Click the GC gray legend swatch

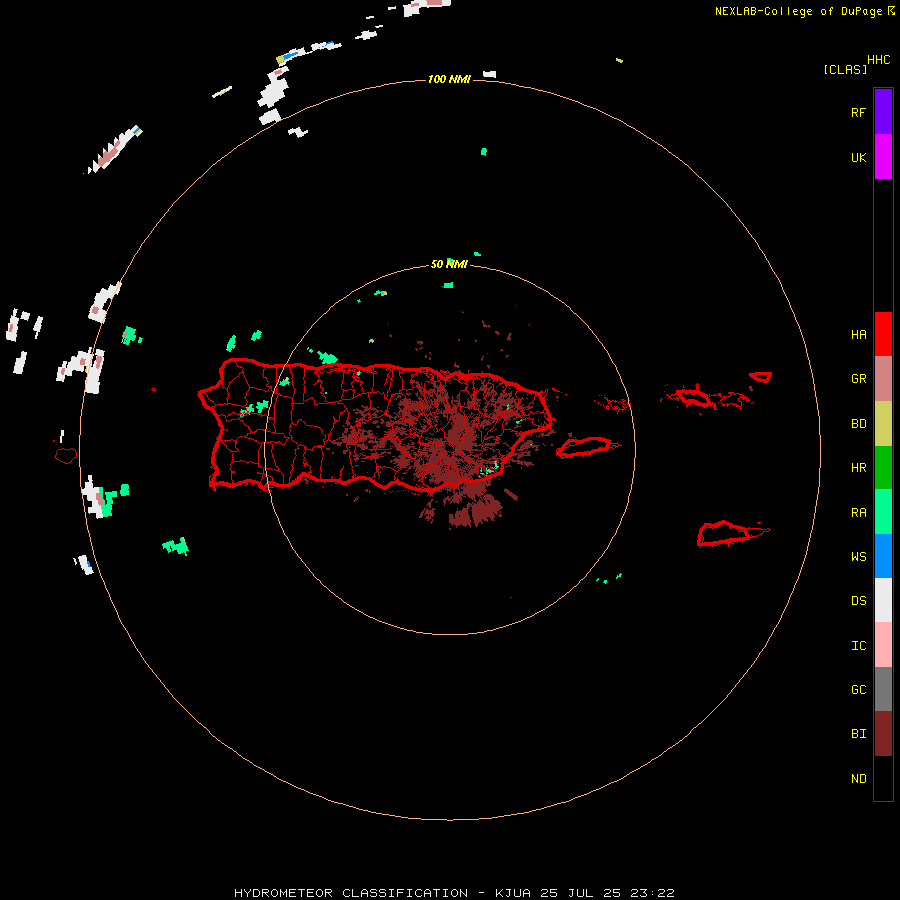[x=883, y=689]
